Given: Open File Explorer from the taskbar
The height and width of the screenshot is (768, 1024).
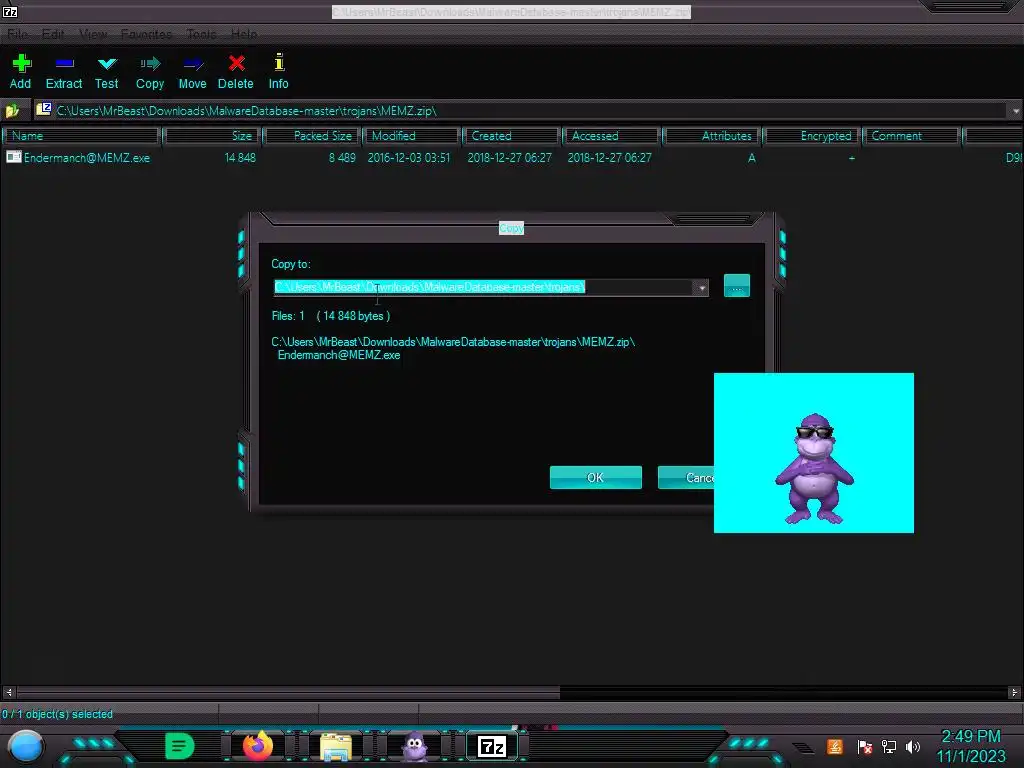Looking at the screenshot, I should 336,747.
